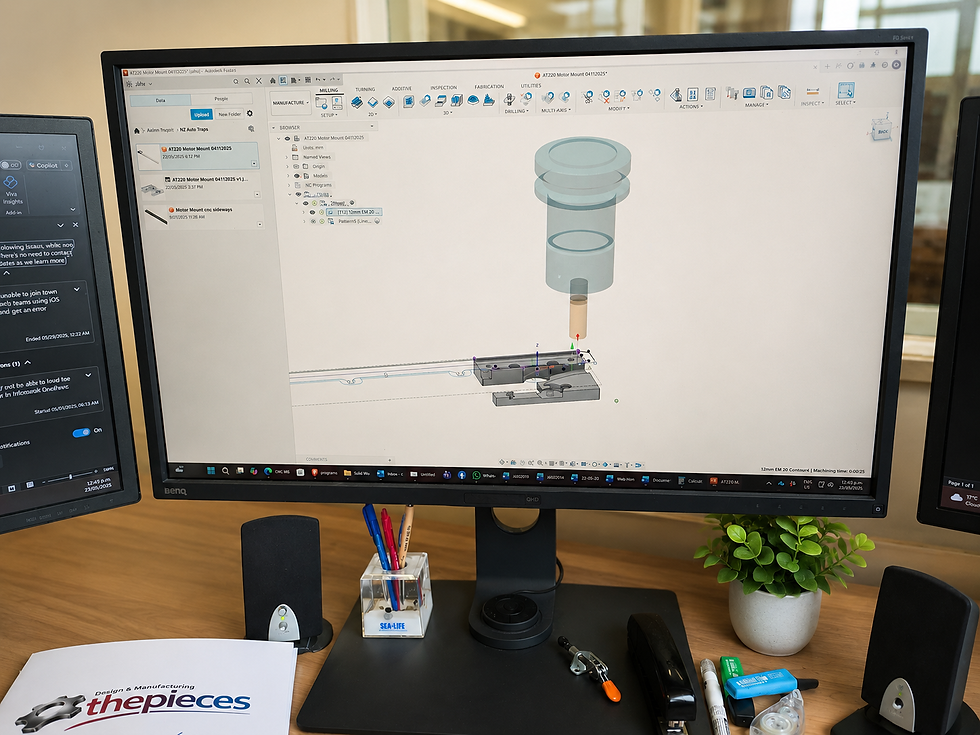Expand the NC Programs tree node

288,185
